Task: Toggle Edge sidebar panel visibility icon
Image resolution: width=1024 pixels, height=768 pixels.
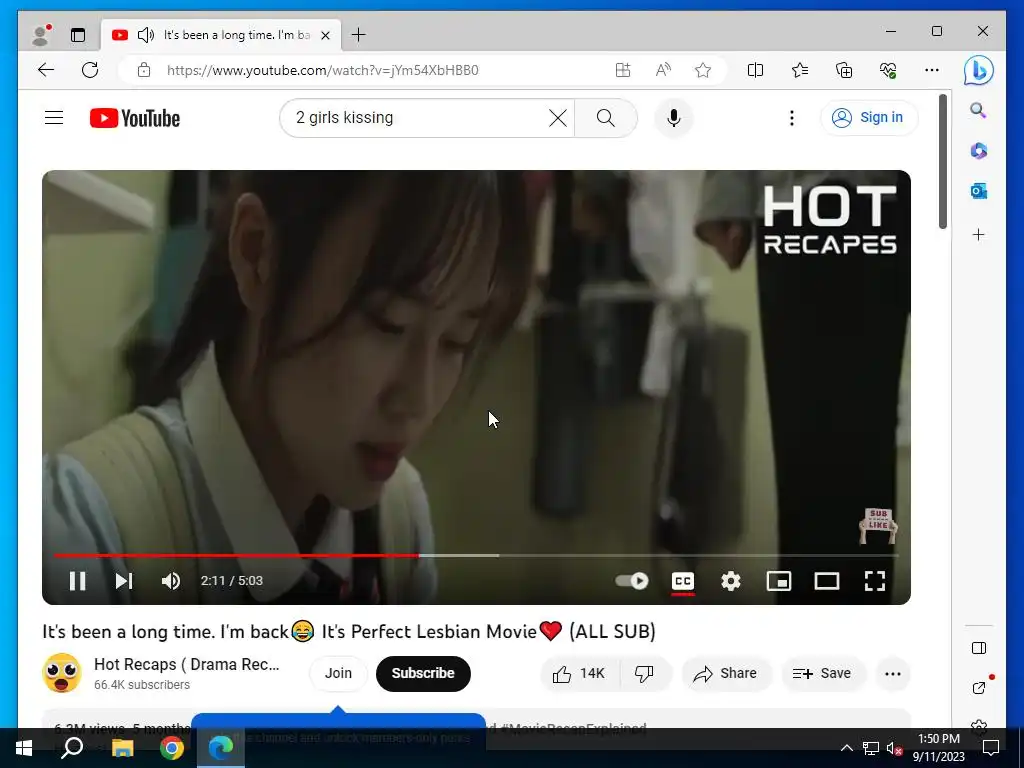Action: click(978, 648)
